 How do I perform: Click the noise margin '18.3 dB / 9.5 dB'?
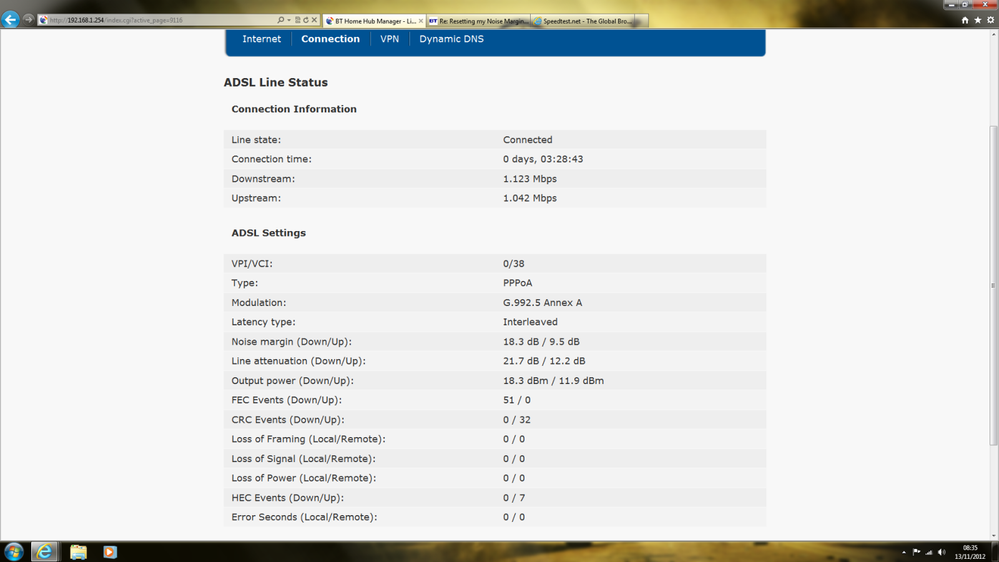click(541, 342)
